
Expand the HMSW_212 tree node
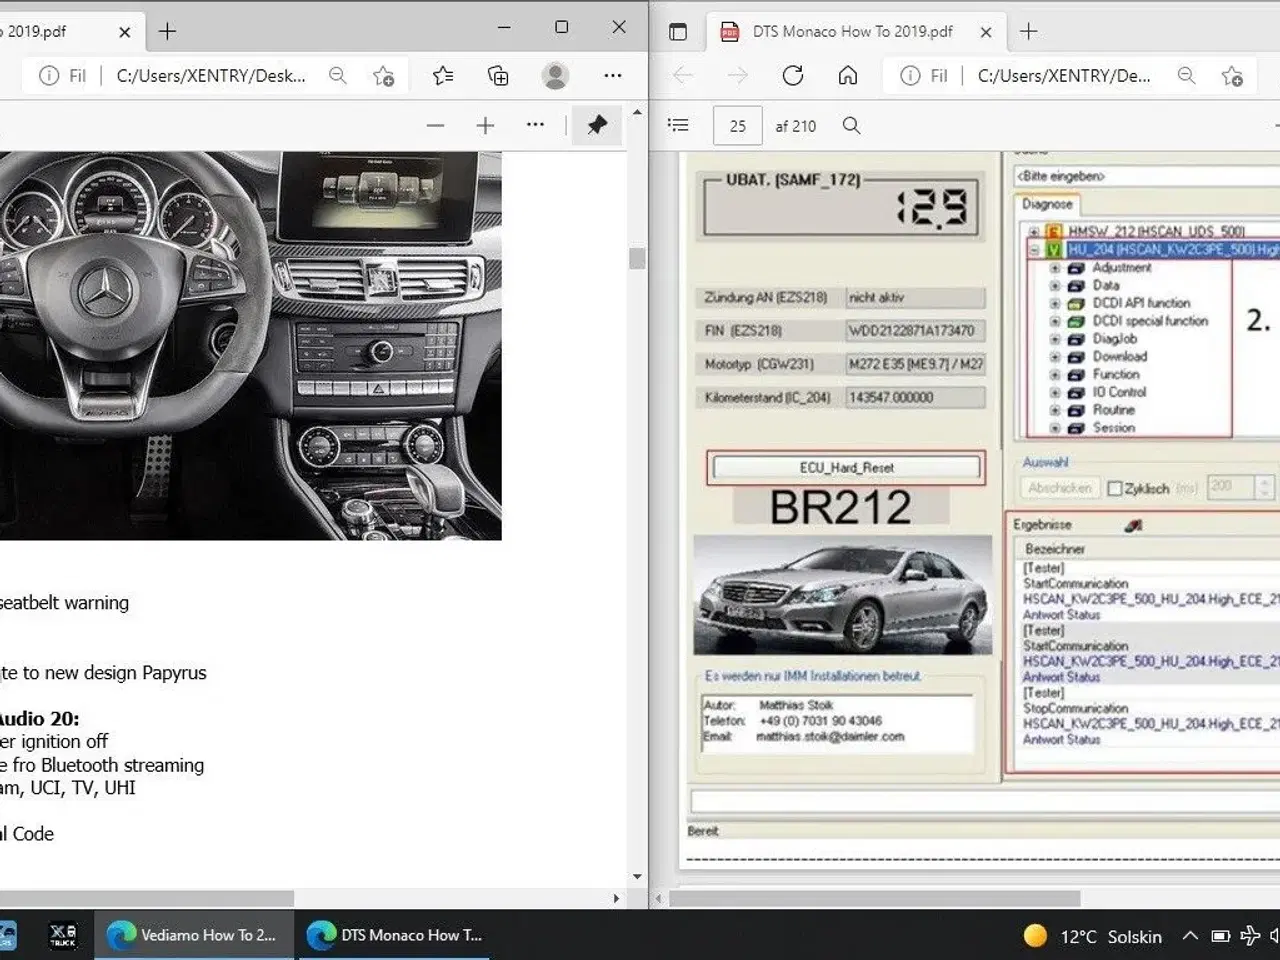pos(1034,231)
